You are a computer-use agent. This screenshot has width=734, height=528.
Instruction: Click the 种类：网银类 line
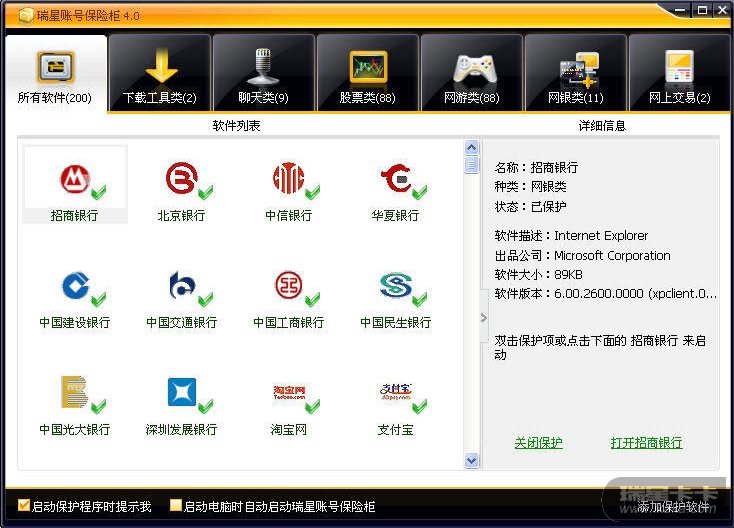pyautogui.click(x=530, y=187)
